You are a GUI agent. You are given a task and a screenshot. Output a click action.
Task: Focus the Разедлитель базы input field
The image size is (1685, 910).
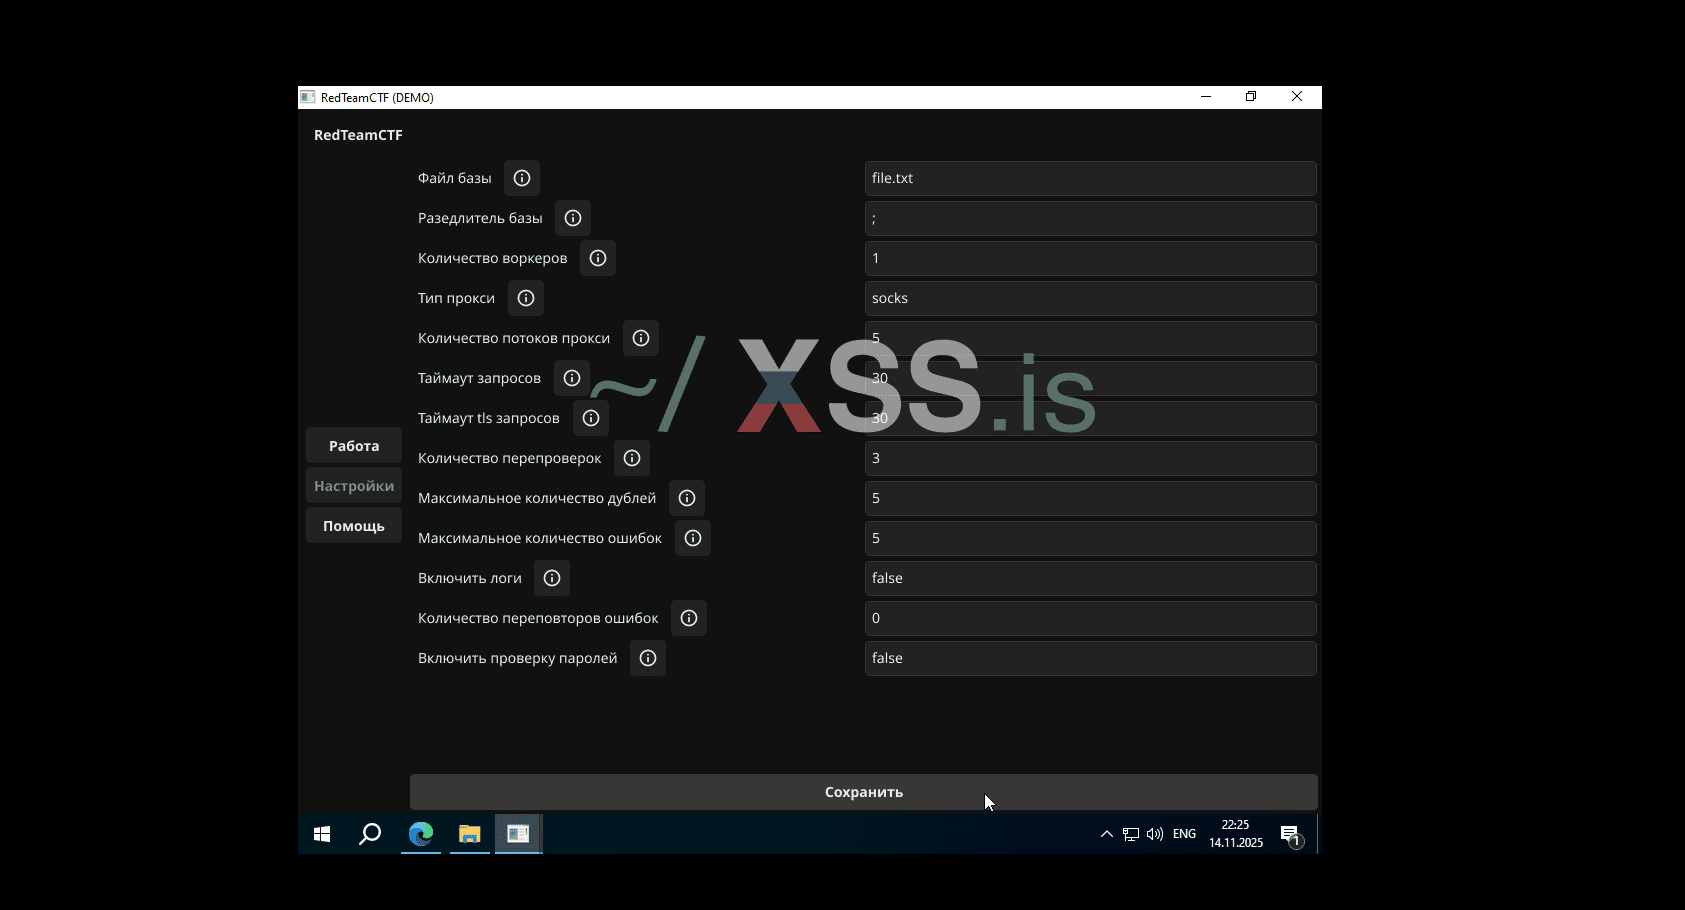click(1090, 218)
